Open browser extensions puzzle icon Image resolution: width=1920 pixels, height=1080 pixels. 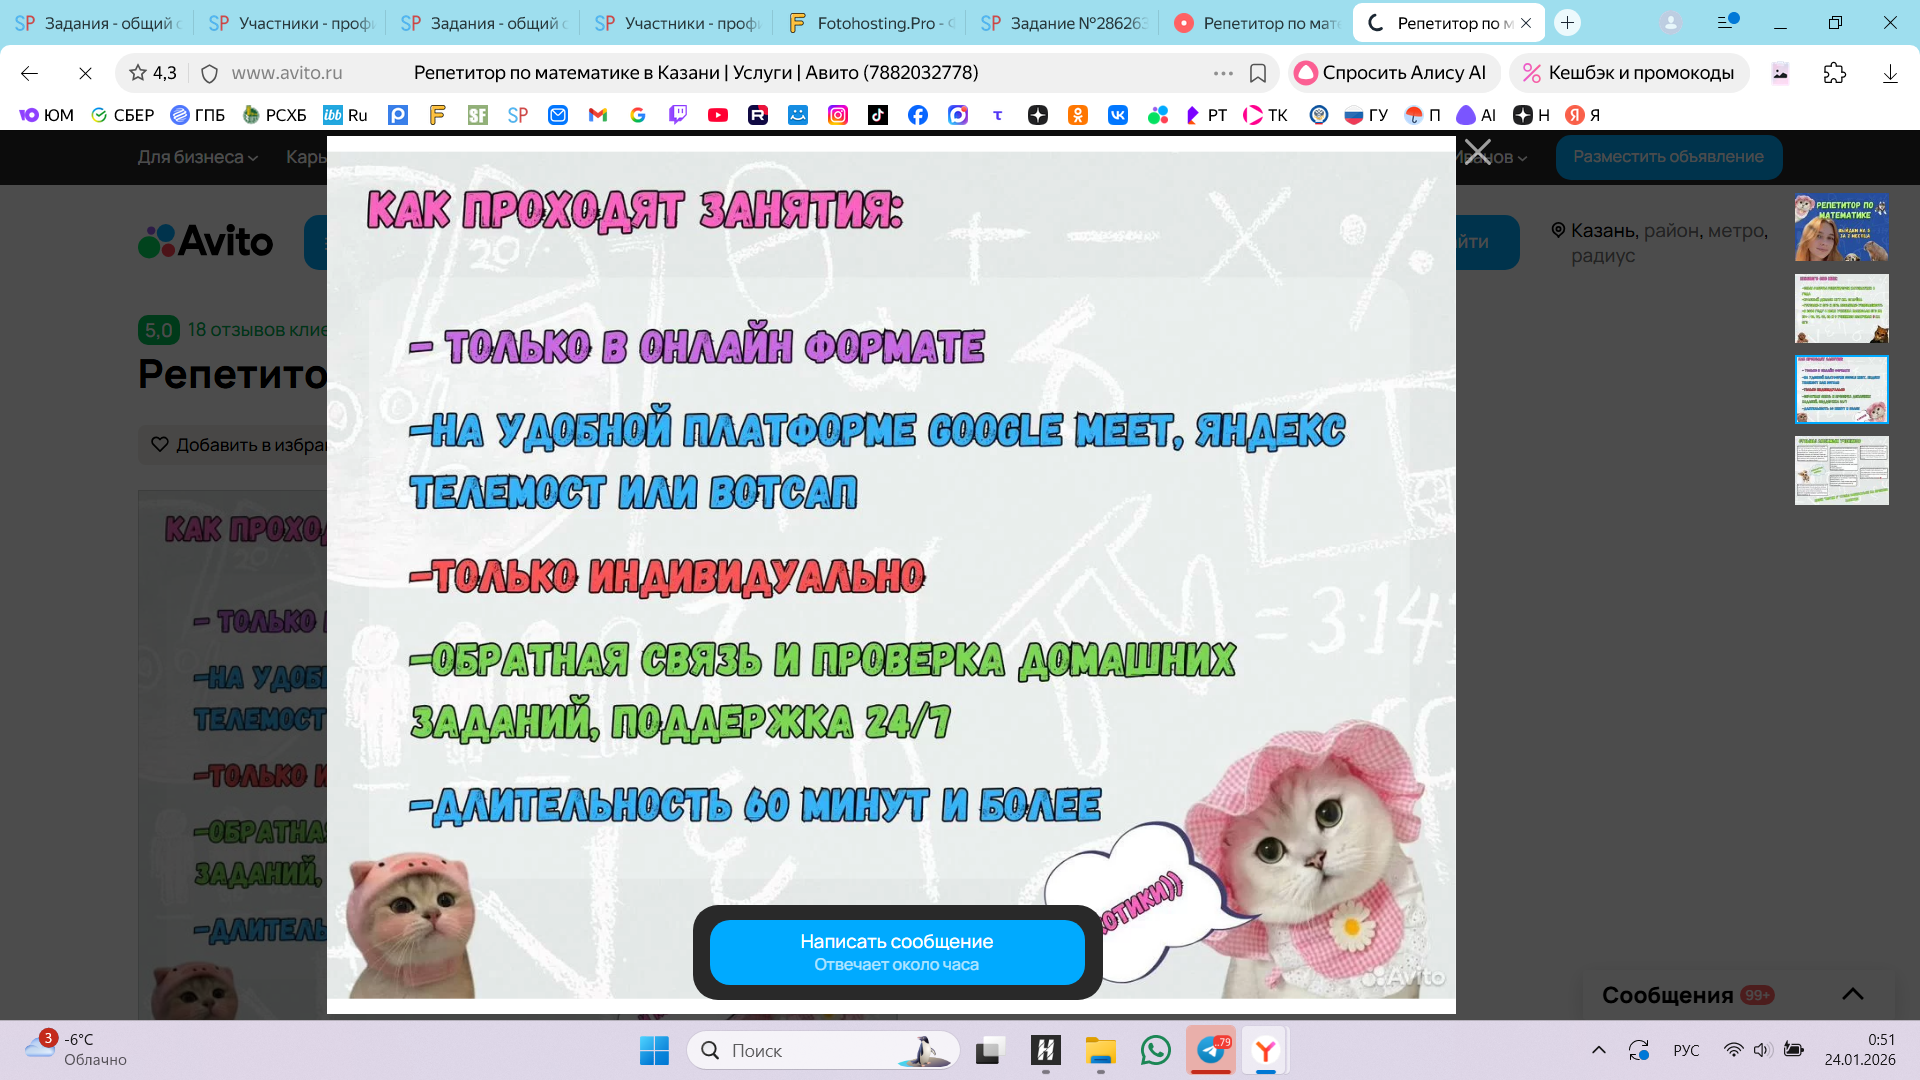pos(1834,73)
